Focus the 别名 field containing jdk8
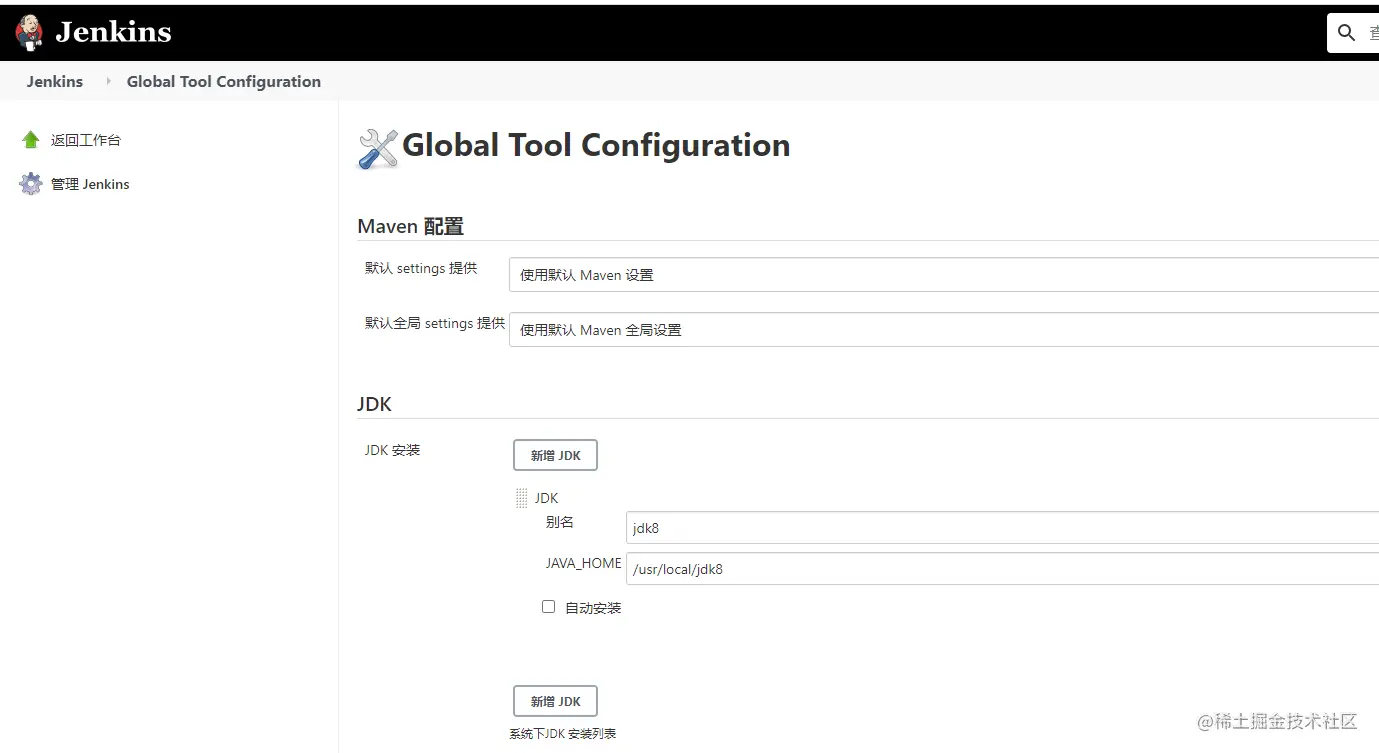 [x=1002, y=528]
